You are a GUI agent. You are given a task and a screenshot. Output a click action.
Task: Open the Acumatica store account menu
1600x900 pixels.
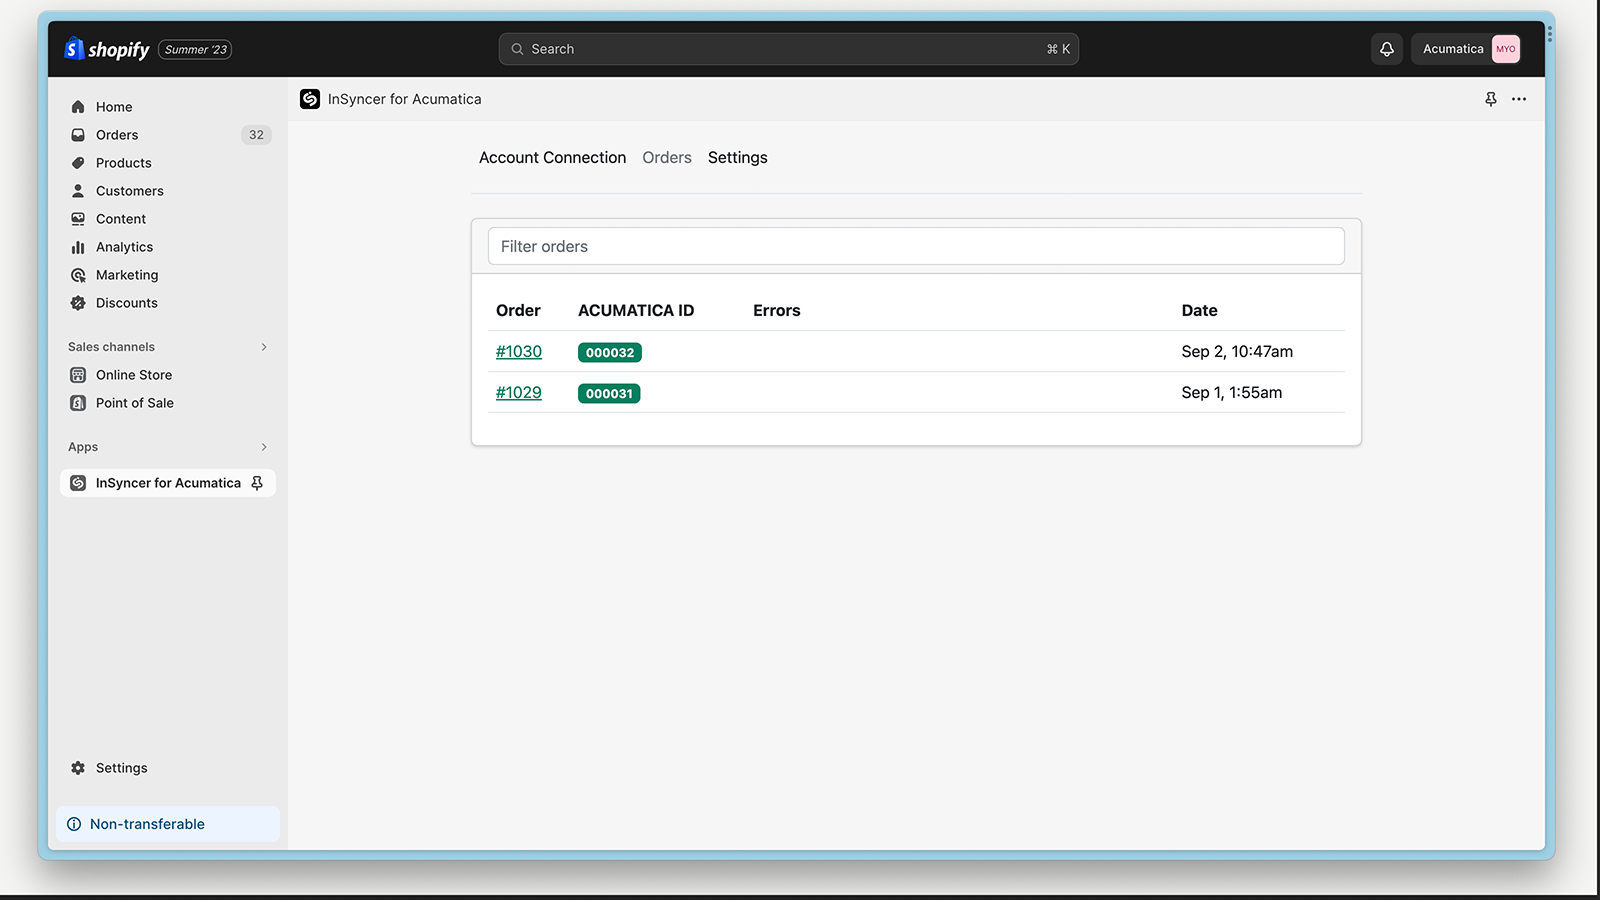[1466, 49]
